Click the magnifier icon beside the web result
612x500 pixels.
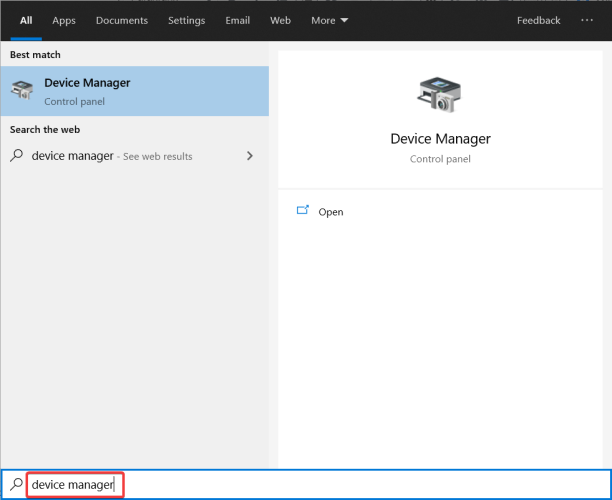(x=17, y=156)
